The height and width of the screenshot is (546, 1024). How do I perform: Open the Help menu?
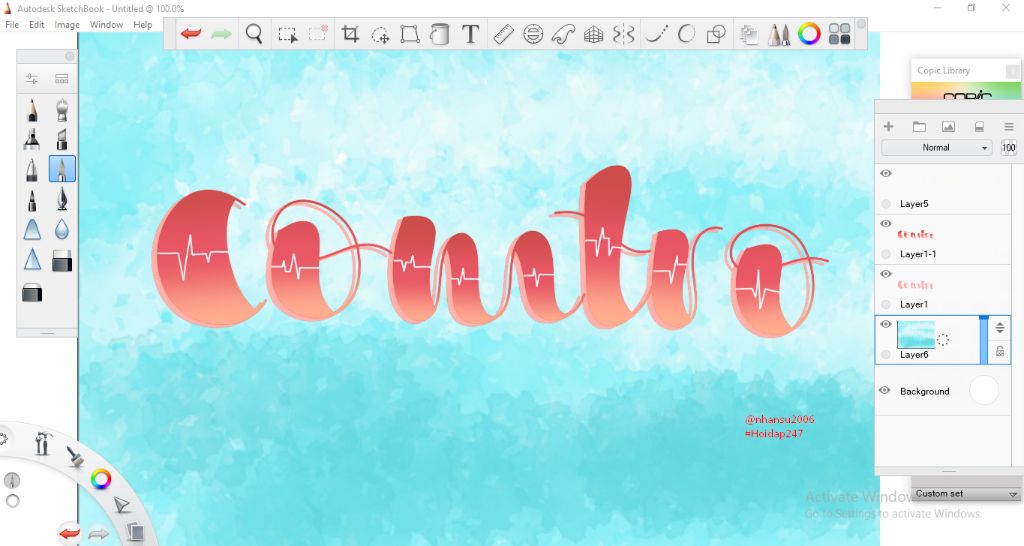pos(142,25)
